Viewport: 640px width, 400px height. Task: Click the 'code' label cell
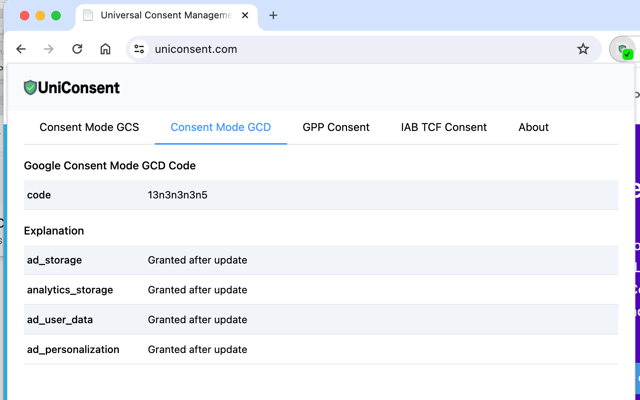pyautogui.click(x=39, y=195)
